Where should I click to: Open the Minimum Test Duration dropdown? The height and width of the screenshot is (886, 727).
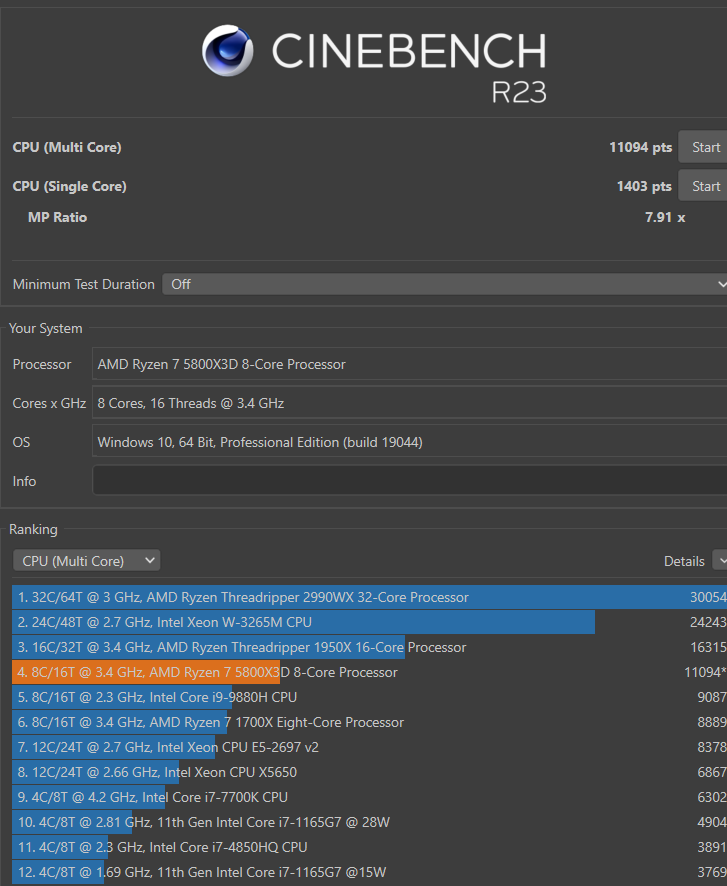[x=445, y=284]
